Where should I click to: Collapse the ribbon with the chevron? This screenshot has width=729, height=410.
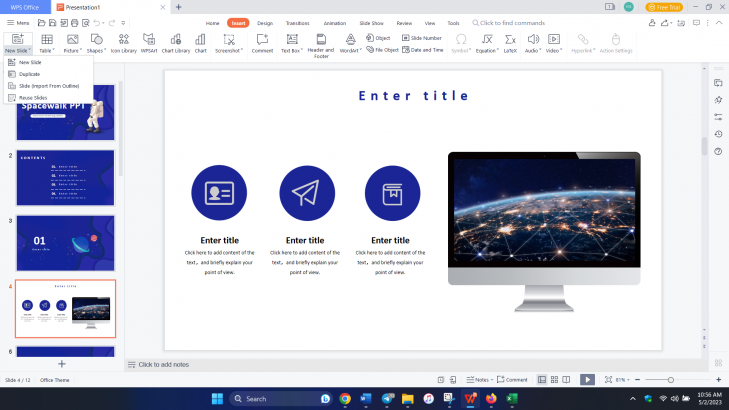tap(719, 23)
